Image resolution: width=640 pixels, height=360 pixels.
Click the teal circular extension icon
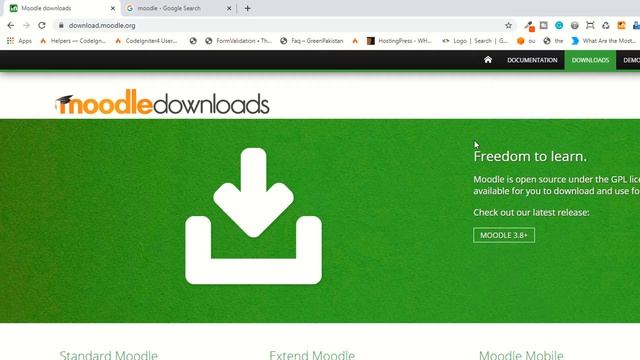[559, 25]
